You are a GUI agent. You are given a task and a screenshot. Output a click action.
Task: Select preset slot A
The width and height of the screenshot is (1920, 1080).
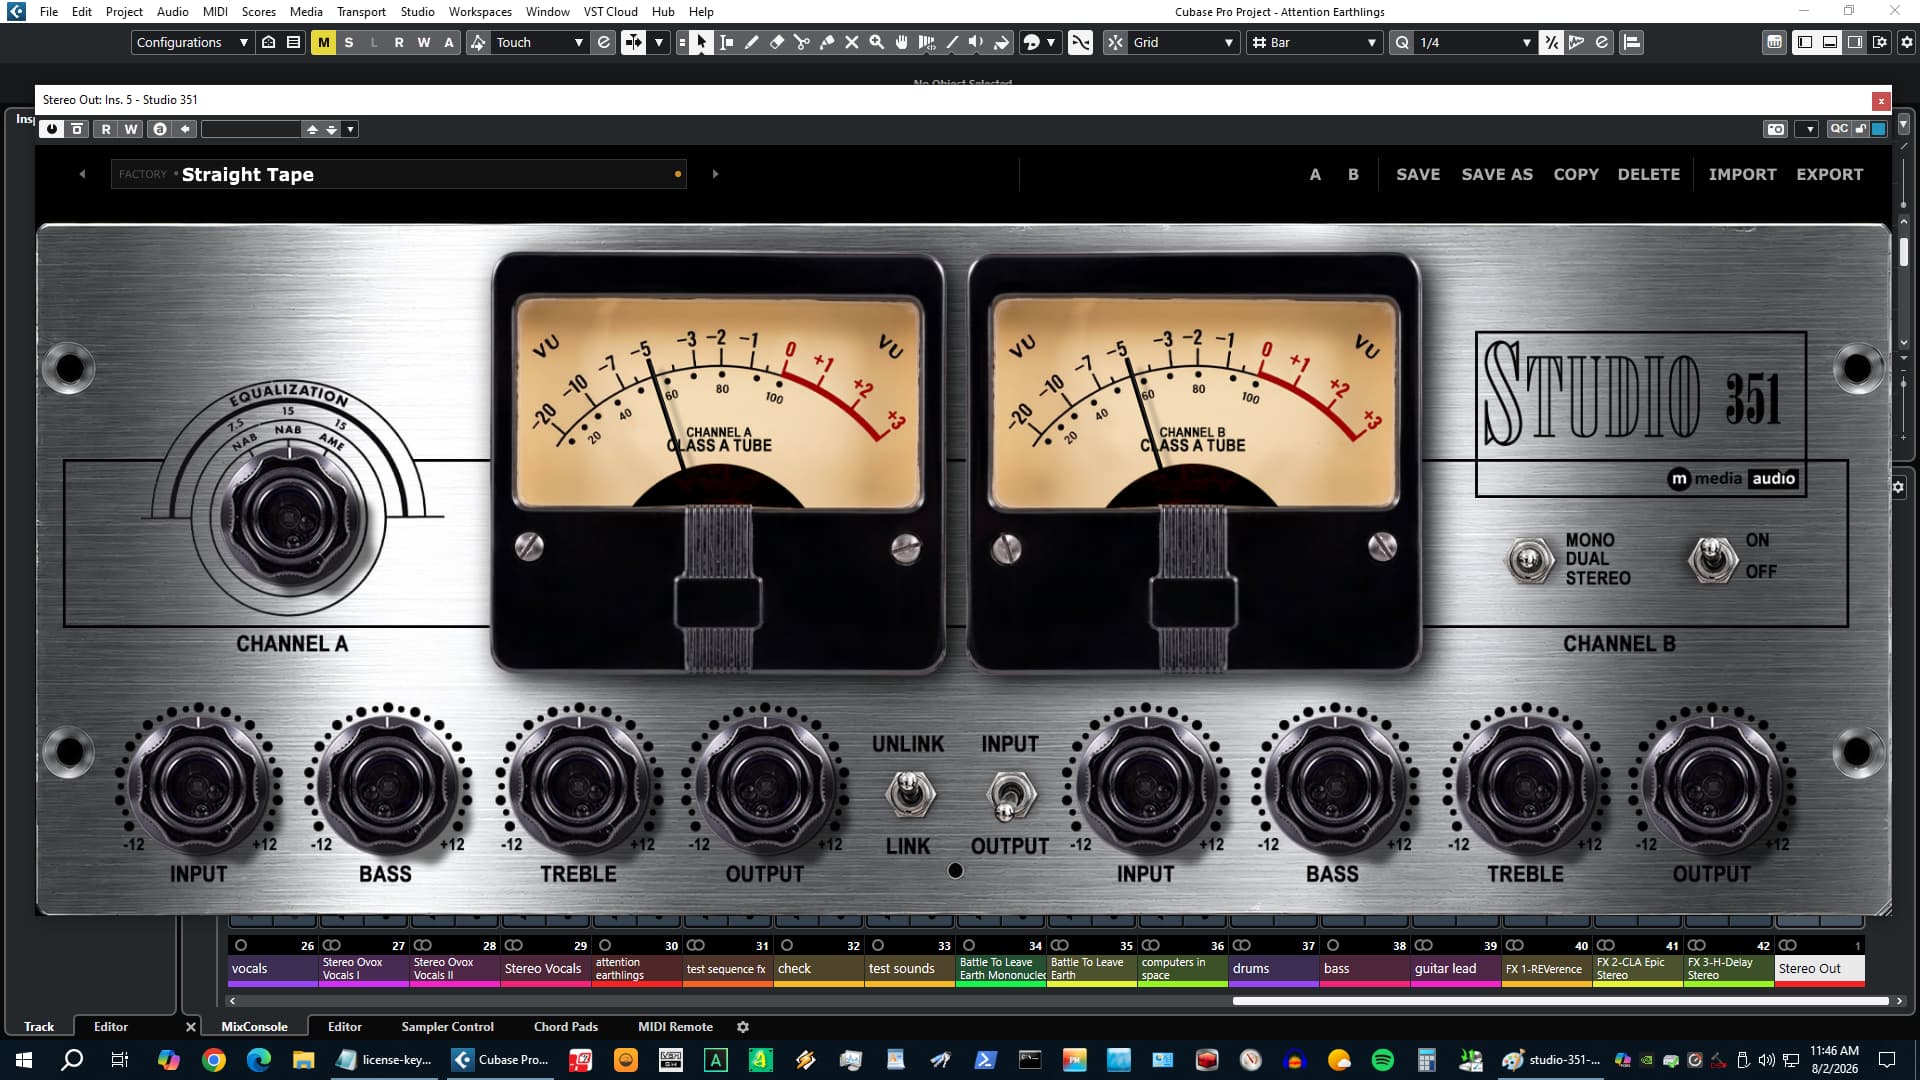(1315, 174)
